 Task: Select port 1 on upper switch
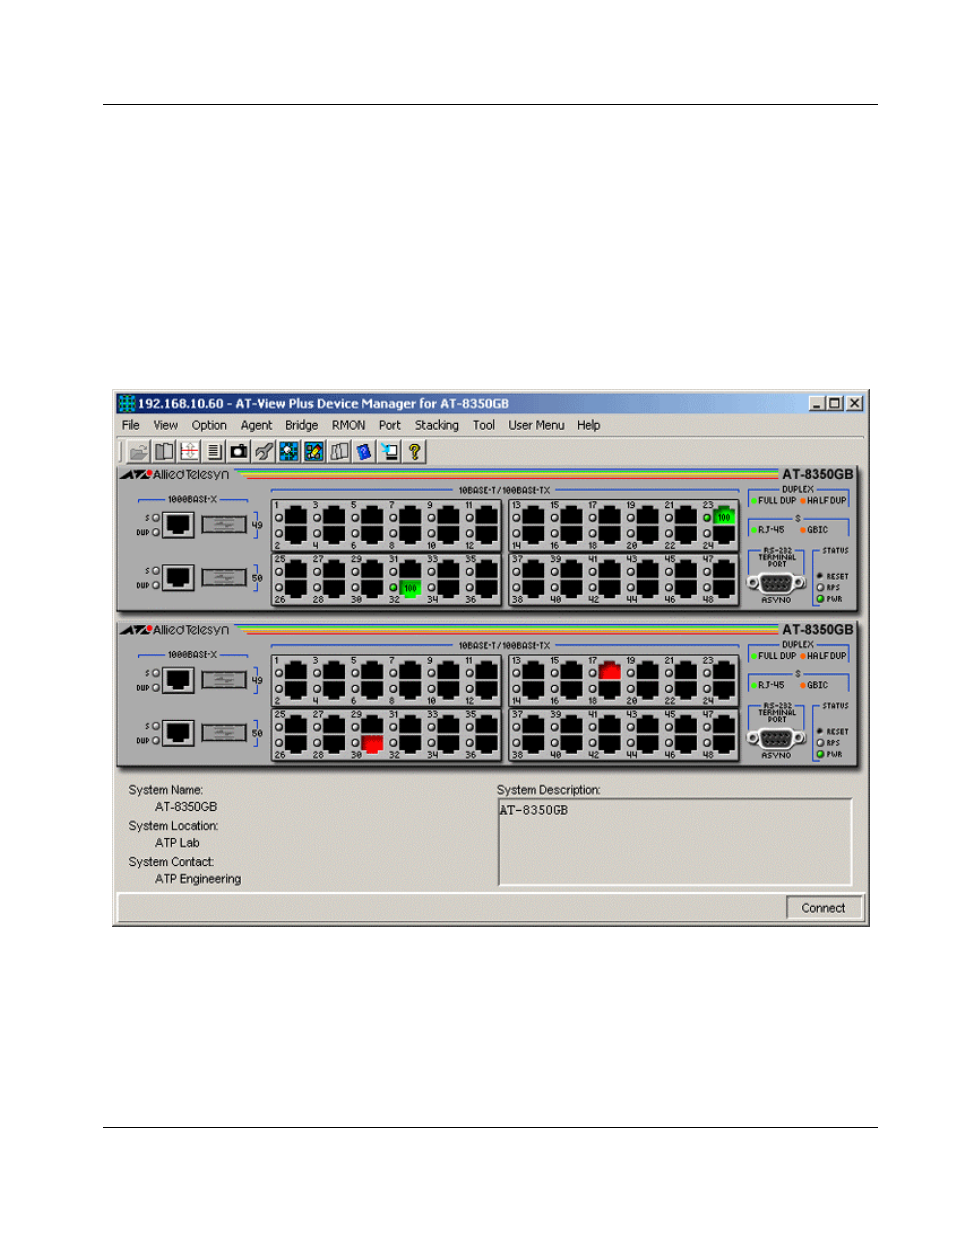[x=295, y=517]
